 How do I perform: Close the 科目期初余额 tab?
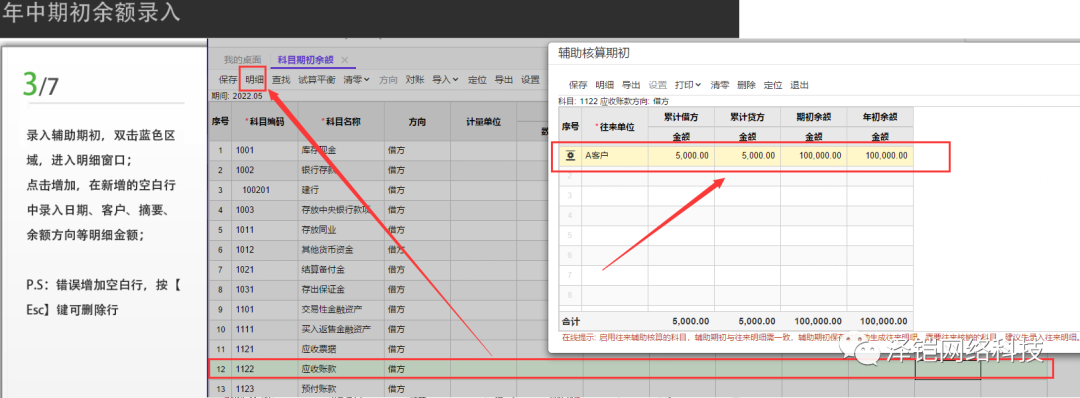coord(345,60)
